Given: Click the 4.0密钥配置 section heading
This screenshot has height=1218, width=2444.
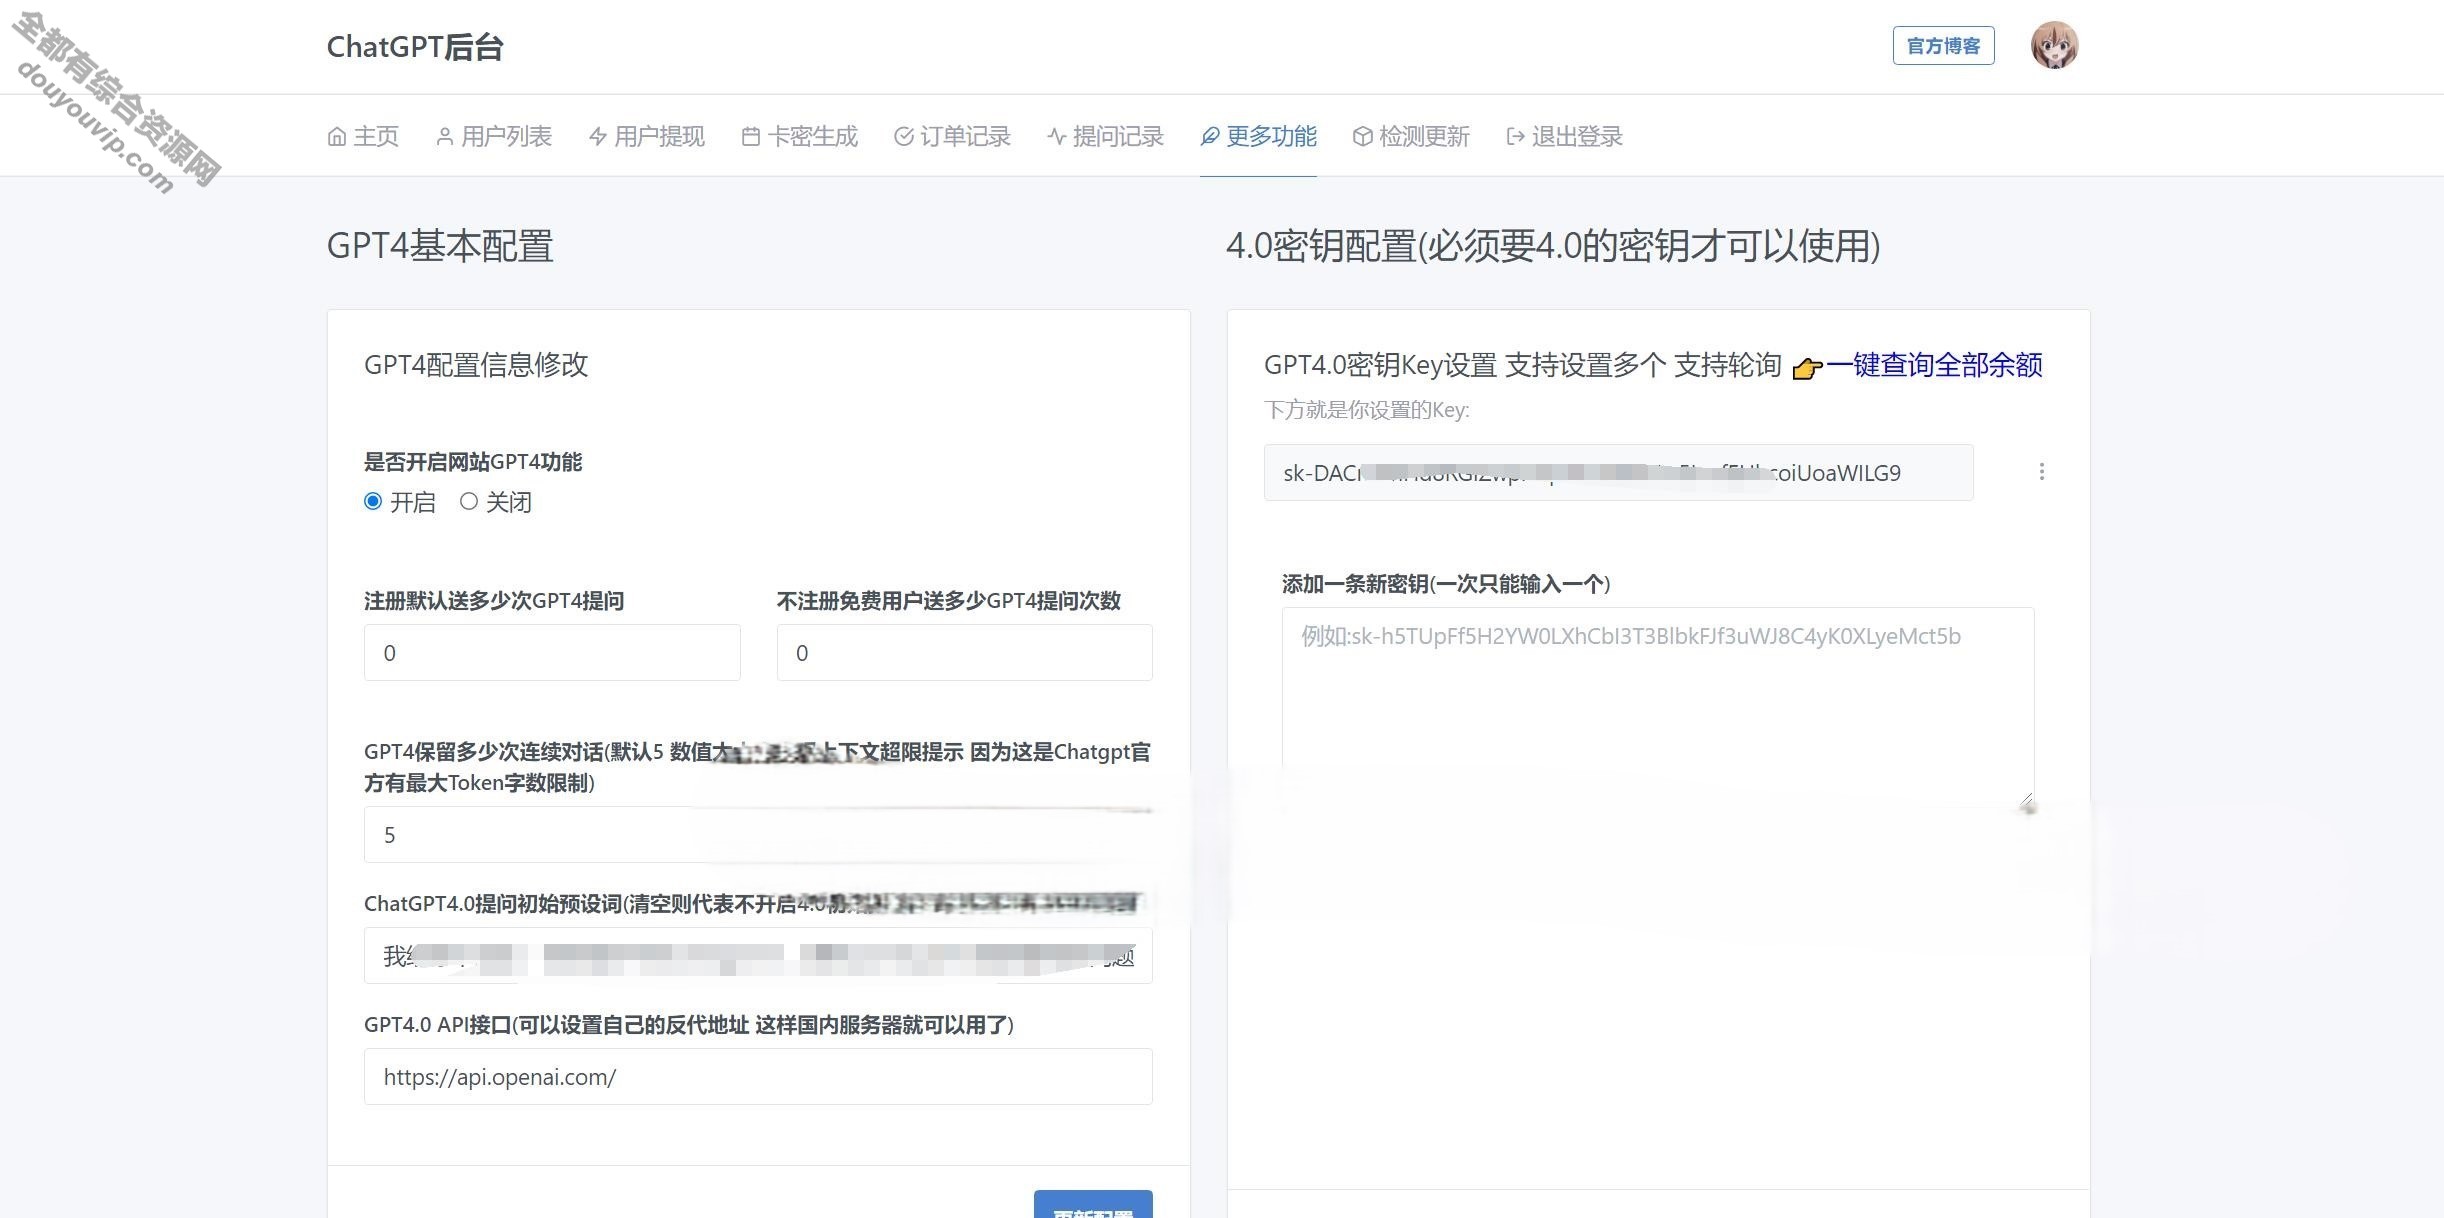Looking at the screenshot, I should 1553,246.
